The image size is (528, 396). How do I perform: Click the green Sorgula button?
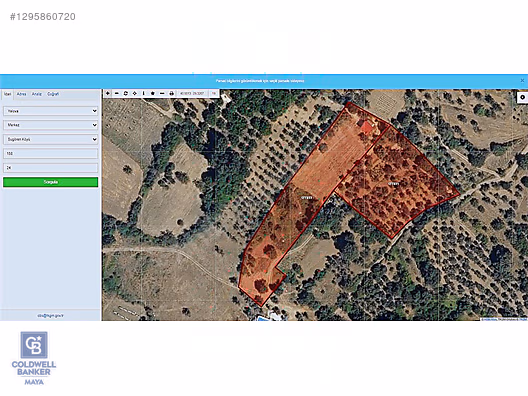(x=51, y=182)
